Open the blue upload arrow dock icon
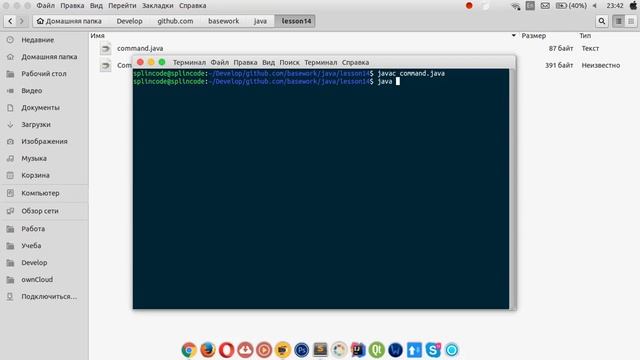The image size is (640, 360). pos(414,350)
